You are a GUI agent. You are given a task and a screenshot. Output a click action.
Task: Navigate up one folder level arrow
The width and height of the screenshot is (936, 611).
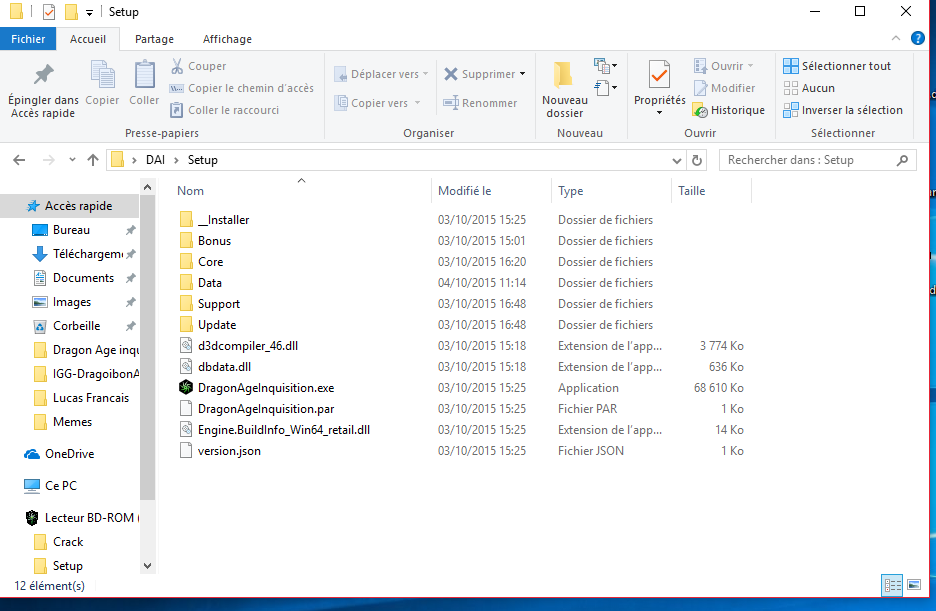(x=93, y=160)
